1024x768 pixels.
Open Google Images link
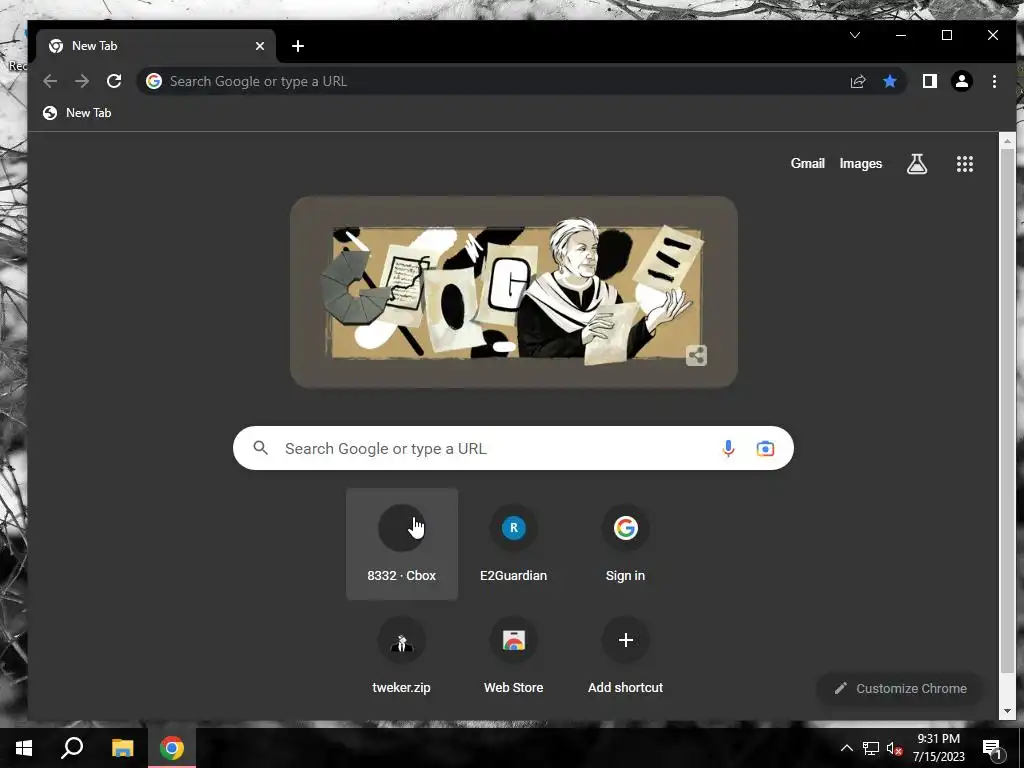[861, 164]
